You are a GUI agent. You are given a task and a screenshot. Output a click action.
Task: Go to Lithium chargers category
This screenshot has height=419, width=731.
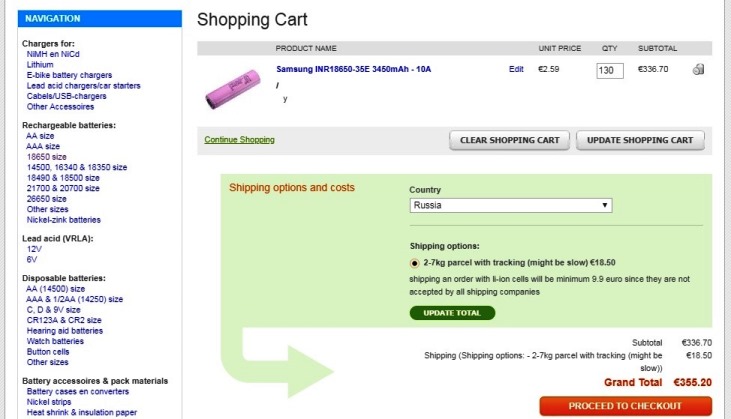point(42,64)
